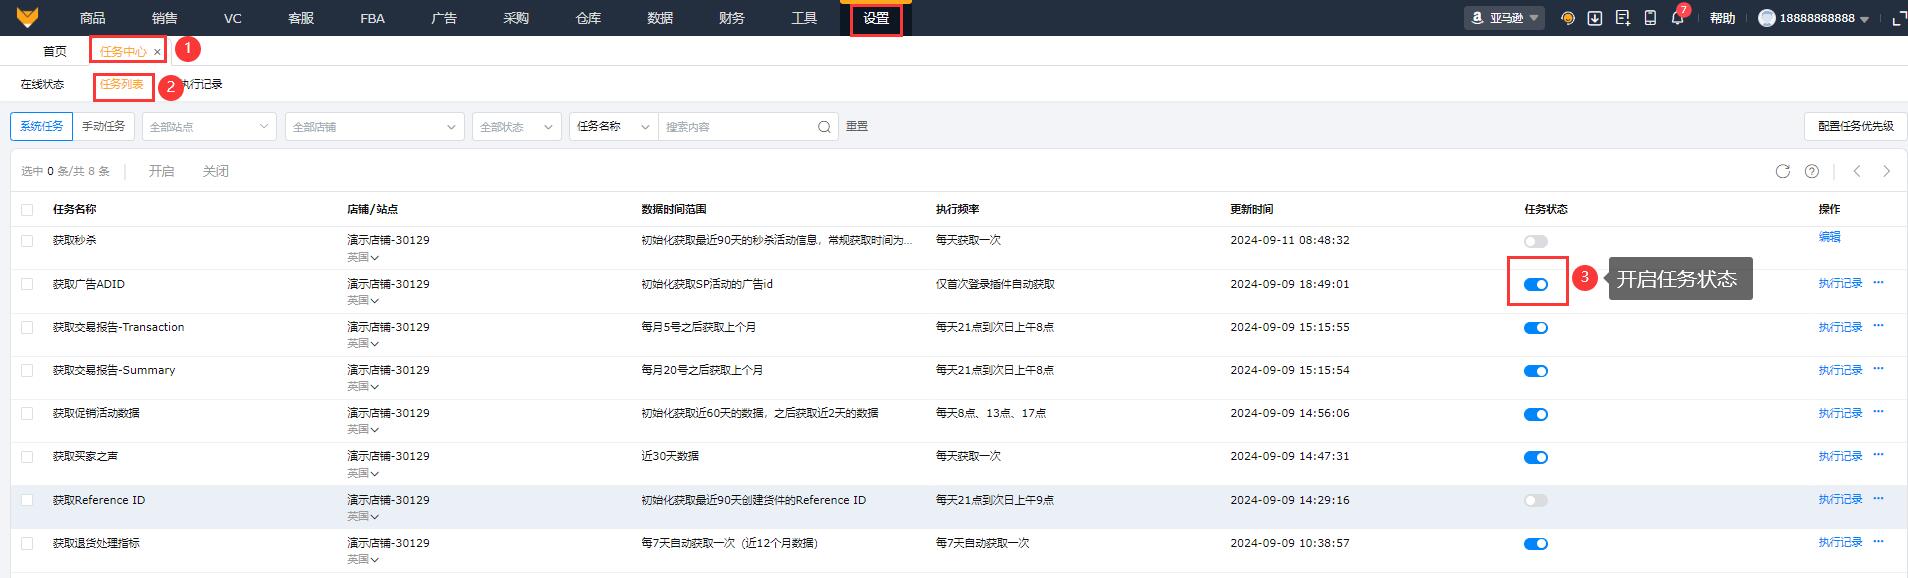
Task: Open the 全部站点 dropdown
Action: (208, 127)
